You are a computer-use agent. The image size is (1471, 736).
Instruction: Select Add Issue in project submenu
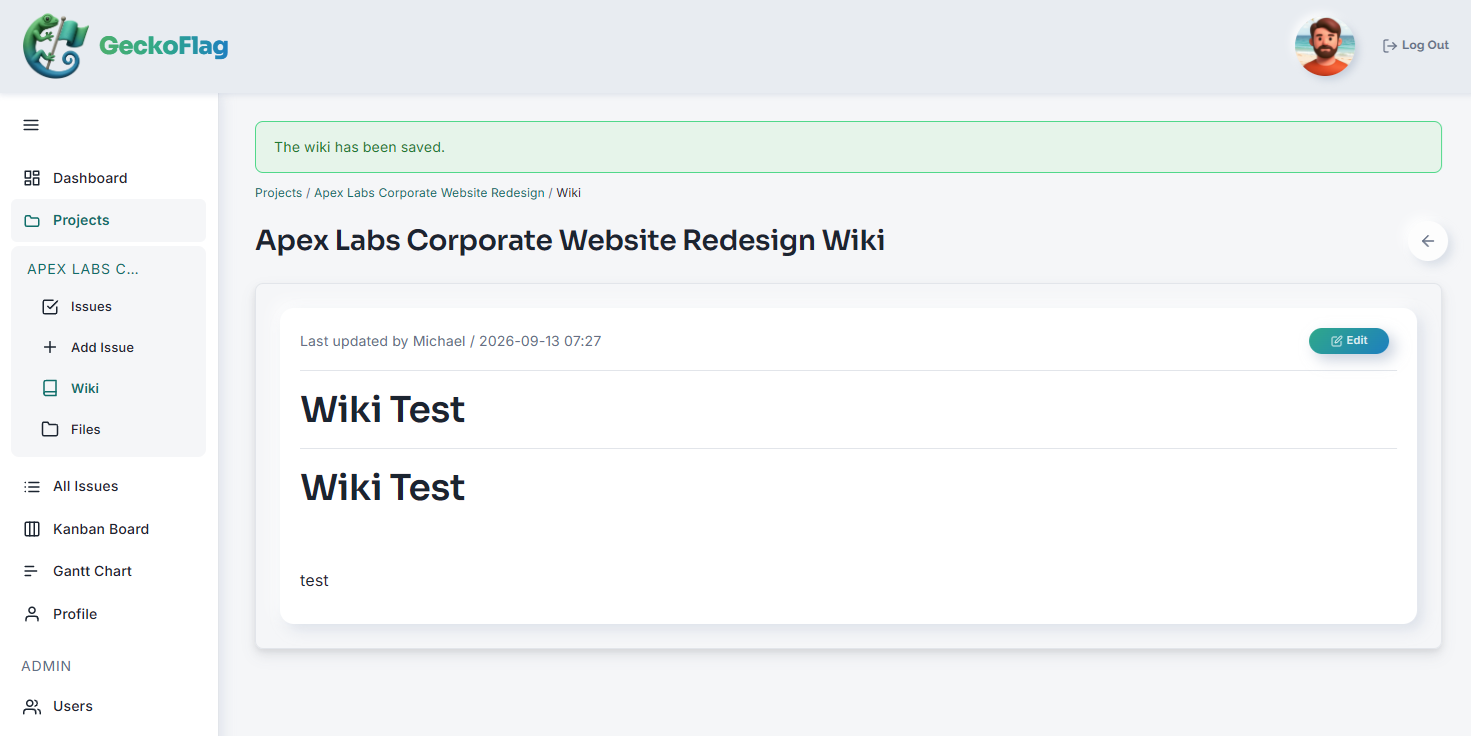point(108,347)
